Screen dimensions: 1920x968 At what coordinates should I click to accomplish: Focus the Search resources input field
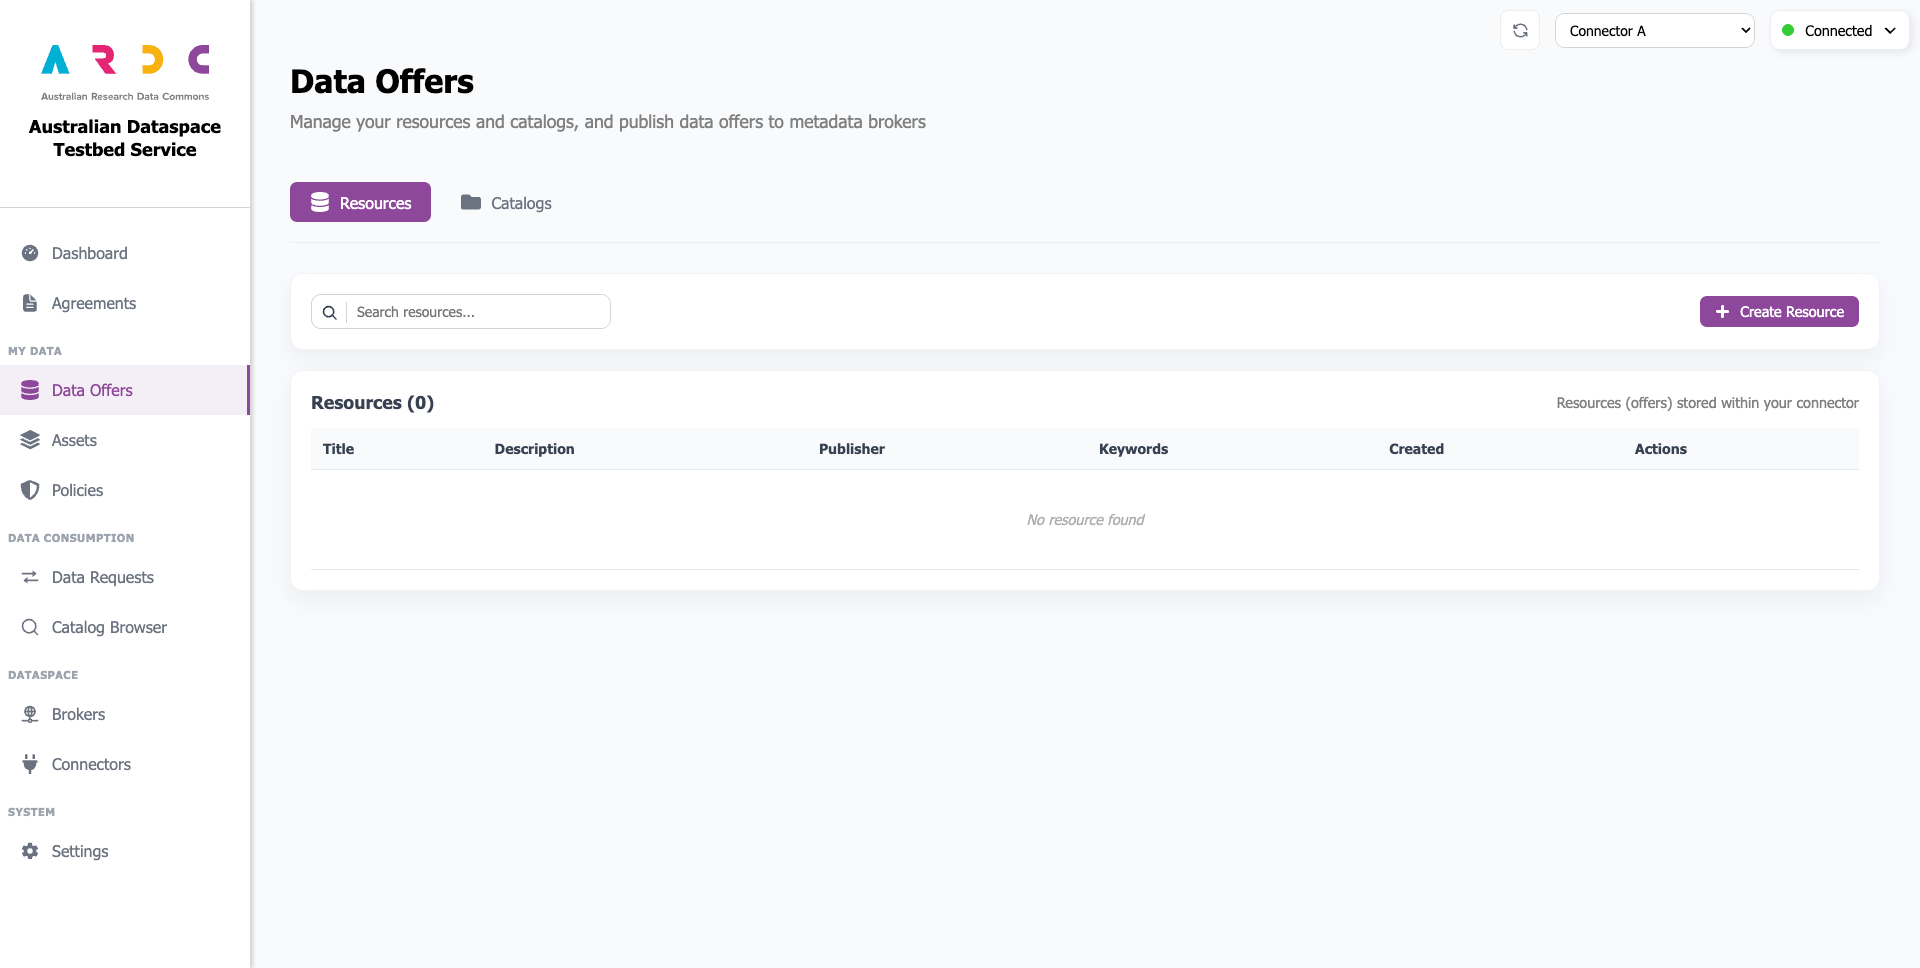coord(477,312)
